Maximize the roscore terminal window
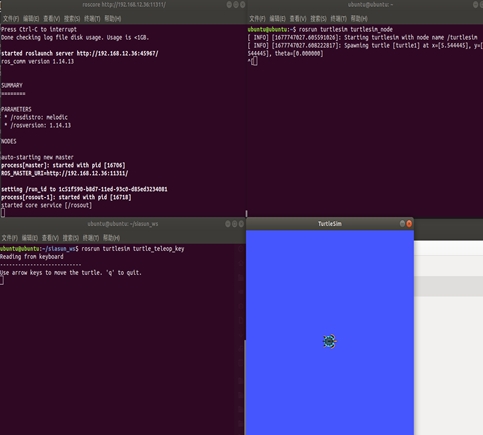 pos(236,5)
